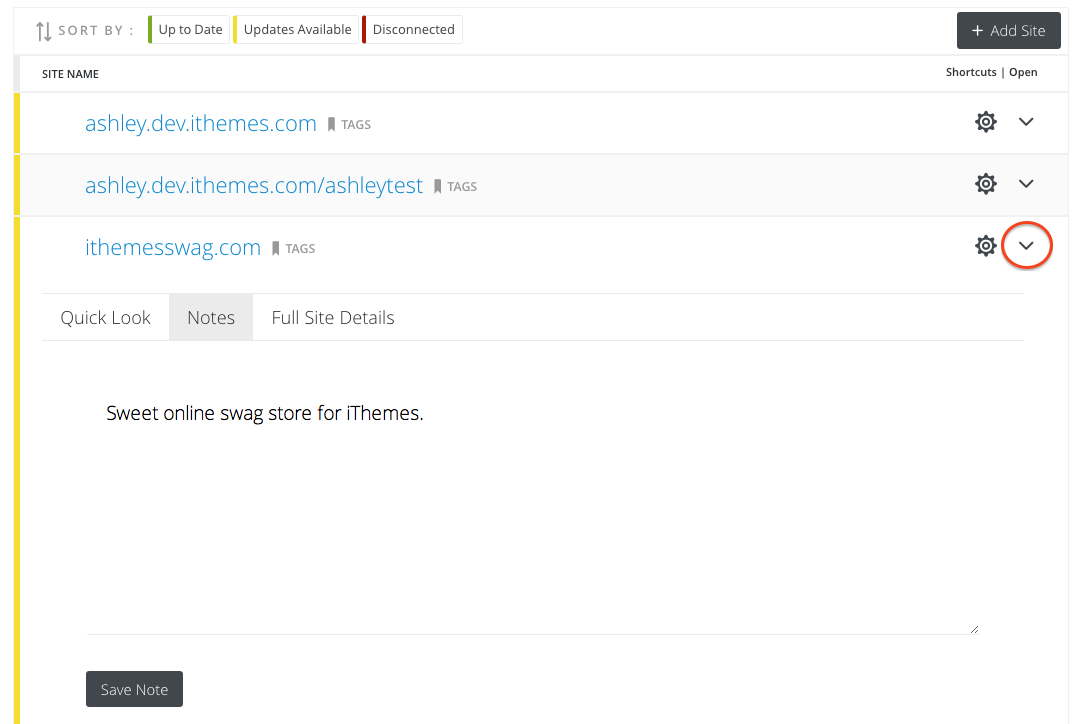The height and width of the screenshot is (724, 1086).
Task: Click the sort arrows icon
Action: point(44,31)
